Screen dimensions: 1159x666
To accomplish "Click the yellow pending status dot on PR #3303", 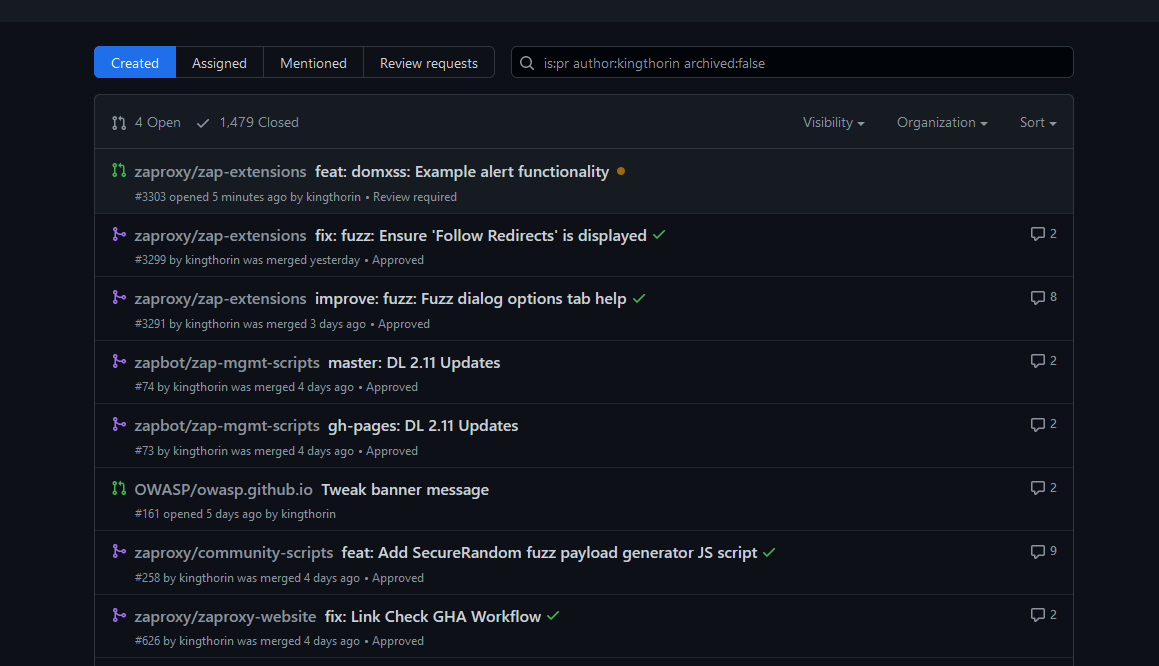I will pos(621,171).
